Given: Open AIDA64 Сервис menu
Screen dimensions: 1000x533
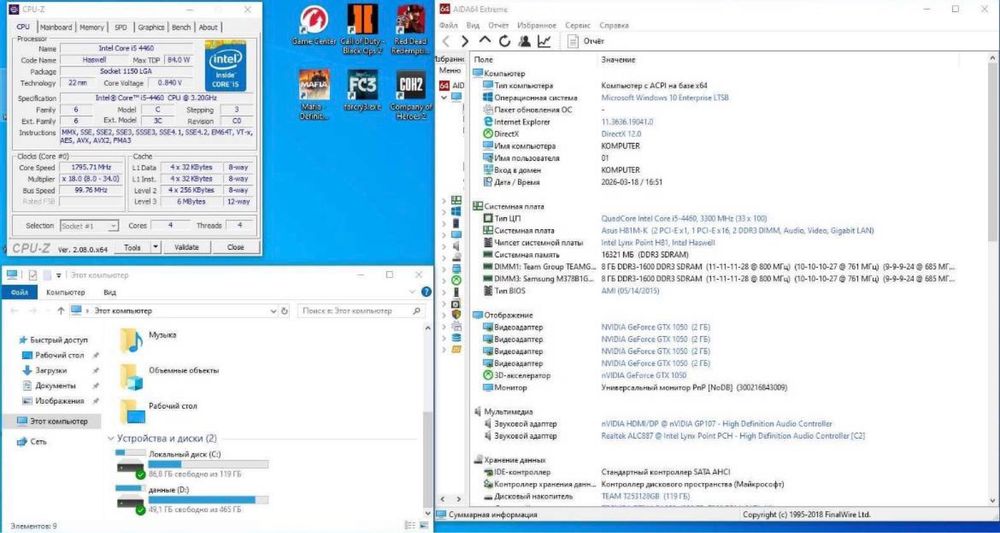Looking at the screenshot, I should tap(578, 26).
